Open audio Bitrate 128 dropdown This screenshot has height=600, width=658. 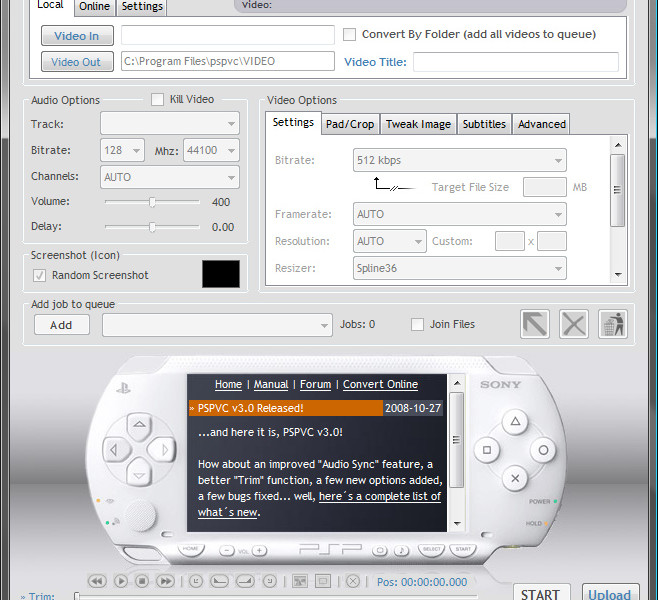(122, 150)
